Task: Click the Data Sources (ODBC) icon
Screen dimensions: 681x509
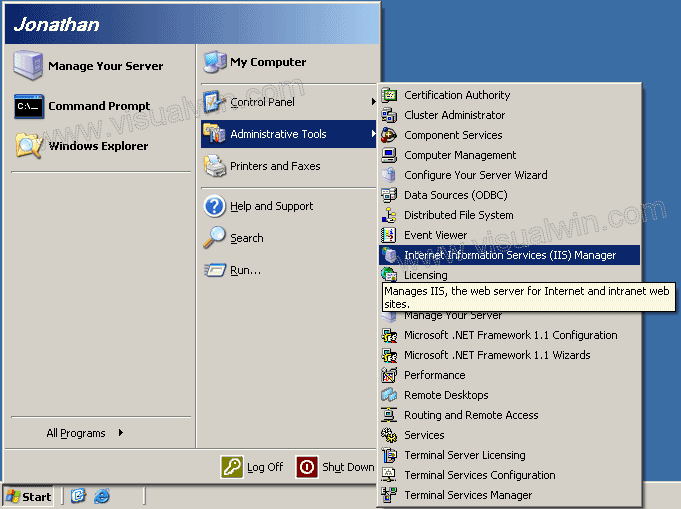Action: (x=389, y=195)
